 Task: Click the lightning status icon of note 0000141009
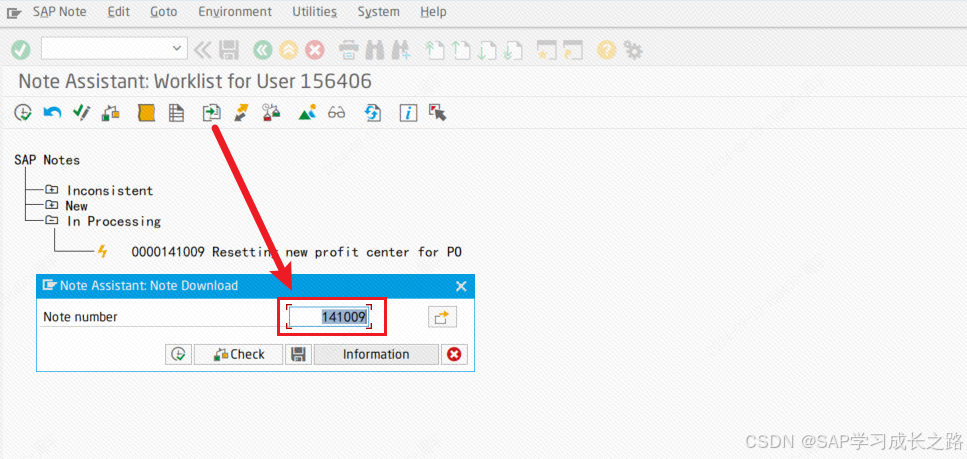click(x=102, y=251)
